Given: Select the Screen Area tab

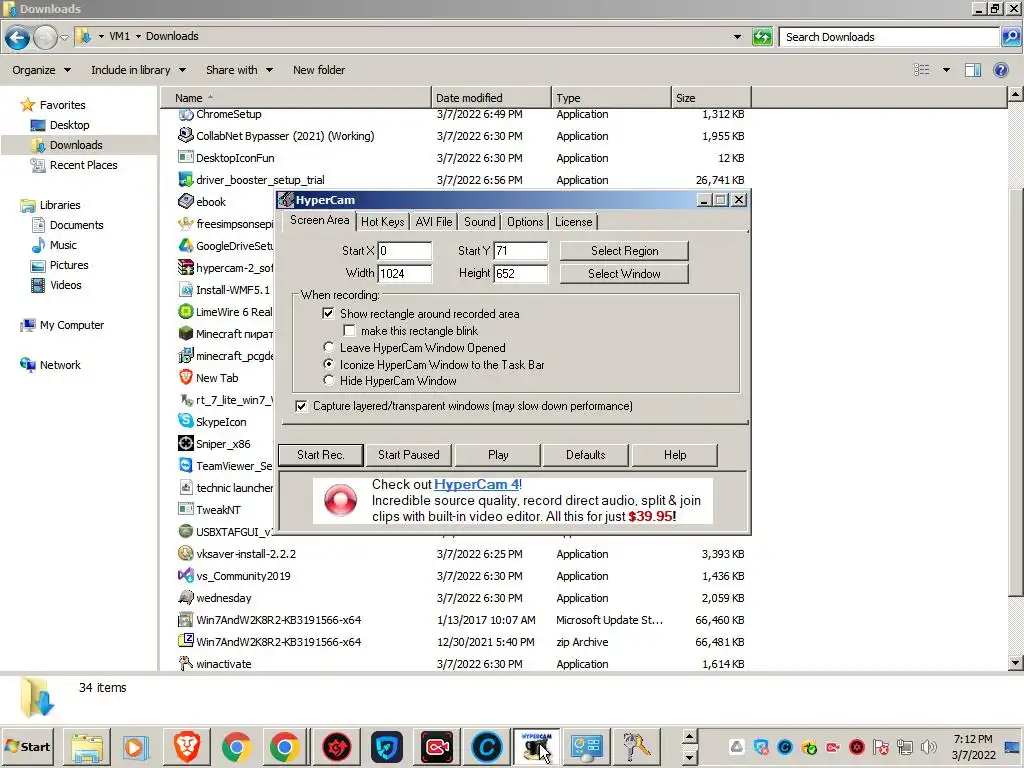Looking at the screenshot, I should (x=319, y=220).
